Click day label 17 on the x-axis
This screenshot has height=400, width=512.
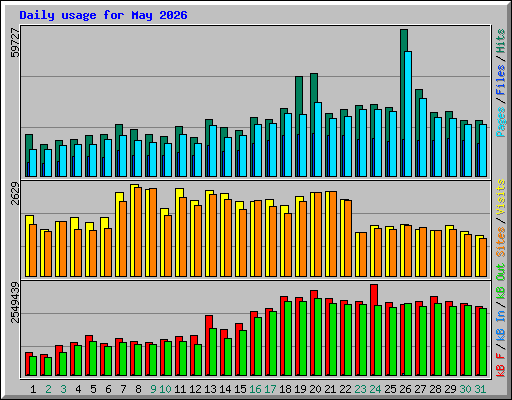tap(270, 389)
